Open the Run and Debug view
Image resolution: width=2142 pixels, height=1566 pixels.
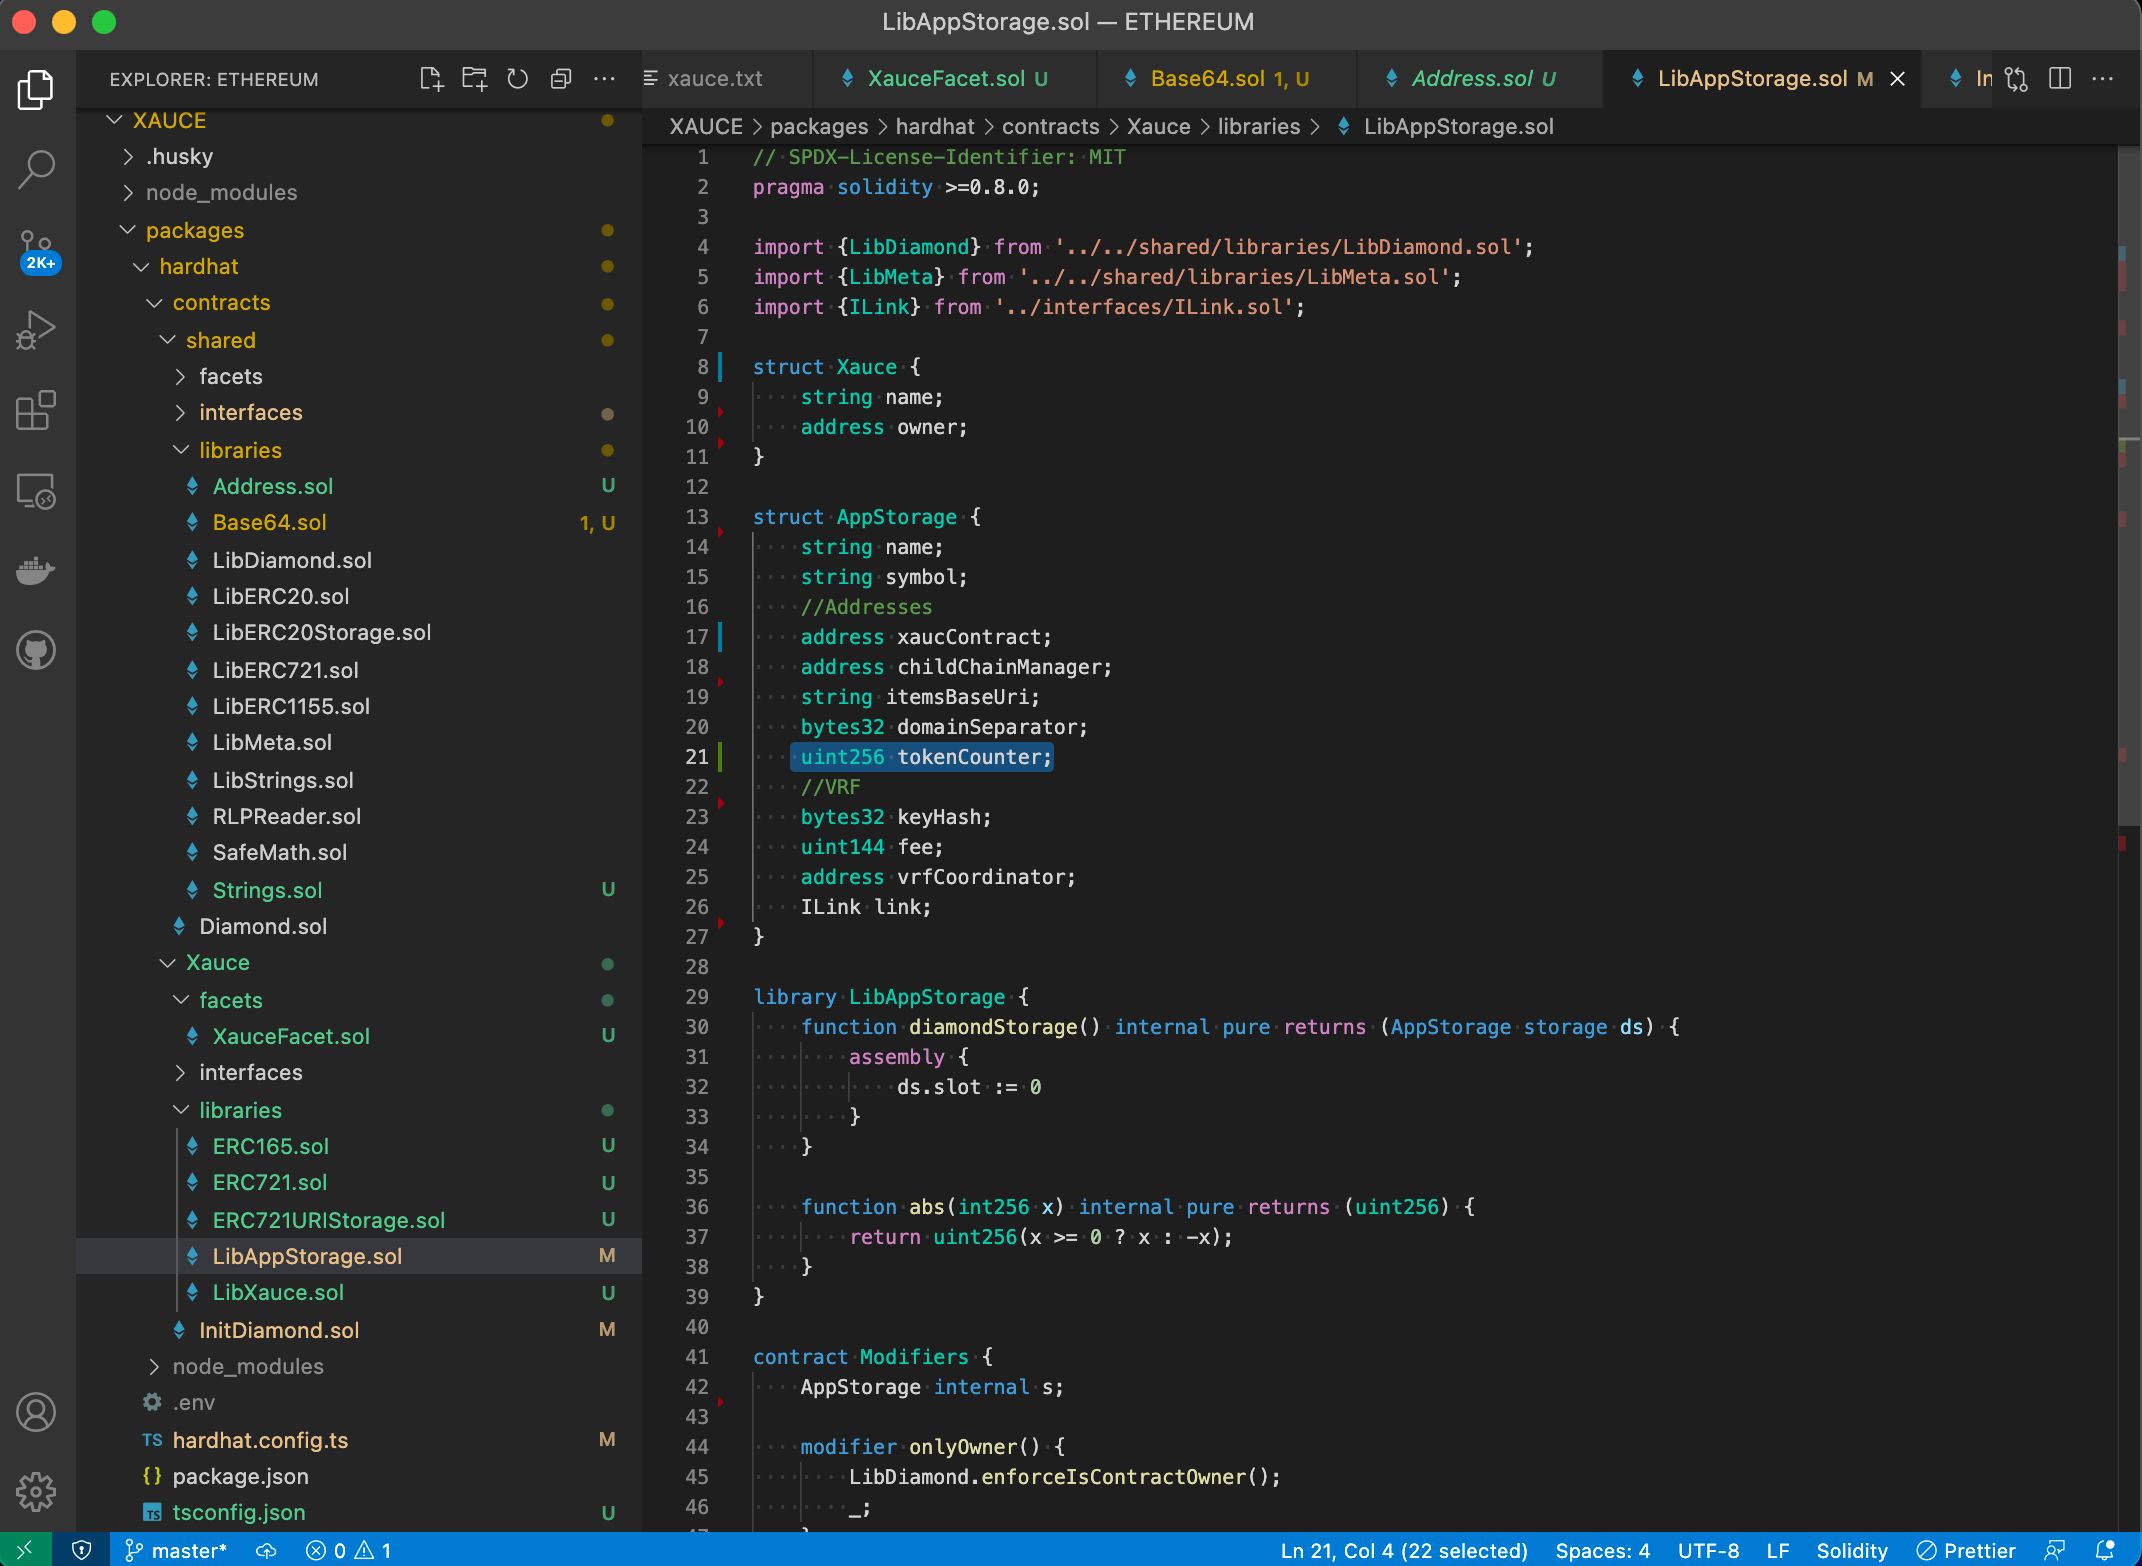[x=36, y=330]
